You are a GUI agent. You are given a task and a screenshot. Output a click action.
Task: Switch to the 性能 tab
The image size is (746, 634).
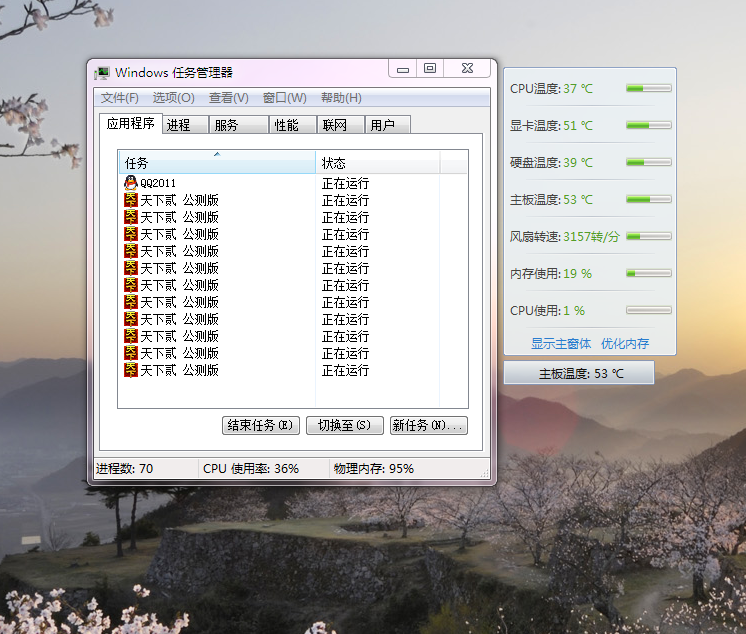click(287, 125)
